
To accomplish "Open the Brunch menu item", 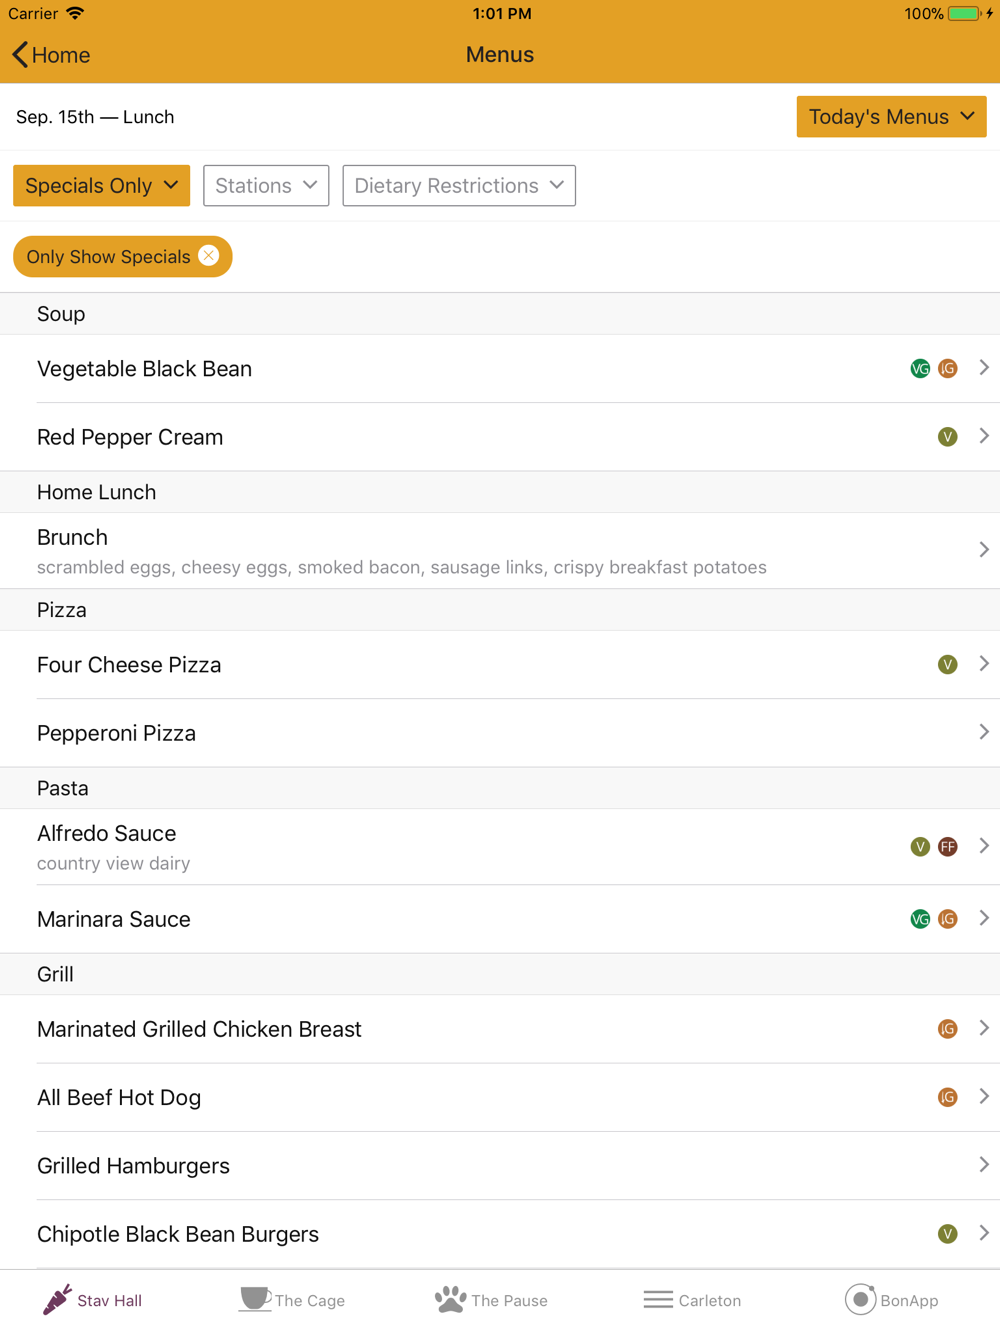I will pos(500,550).
